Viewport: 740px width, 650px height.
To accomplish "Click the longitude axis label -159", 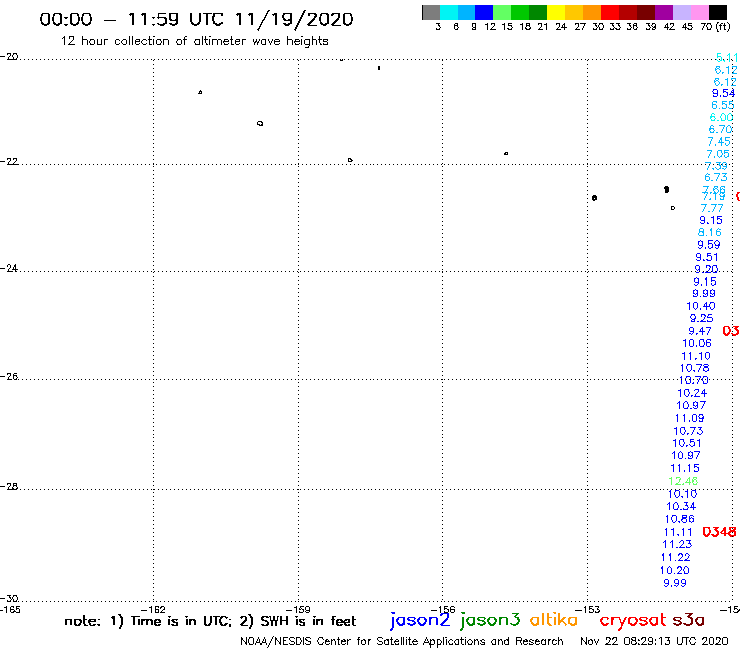I will click(298, 609).
